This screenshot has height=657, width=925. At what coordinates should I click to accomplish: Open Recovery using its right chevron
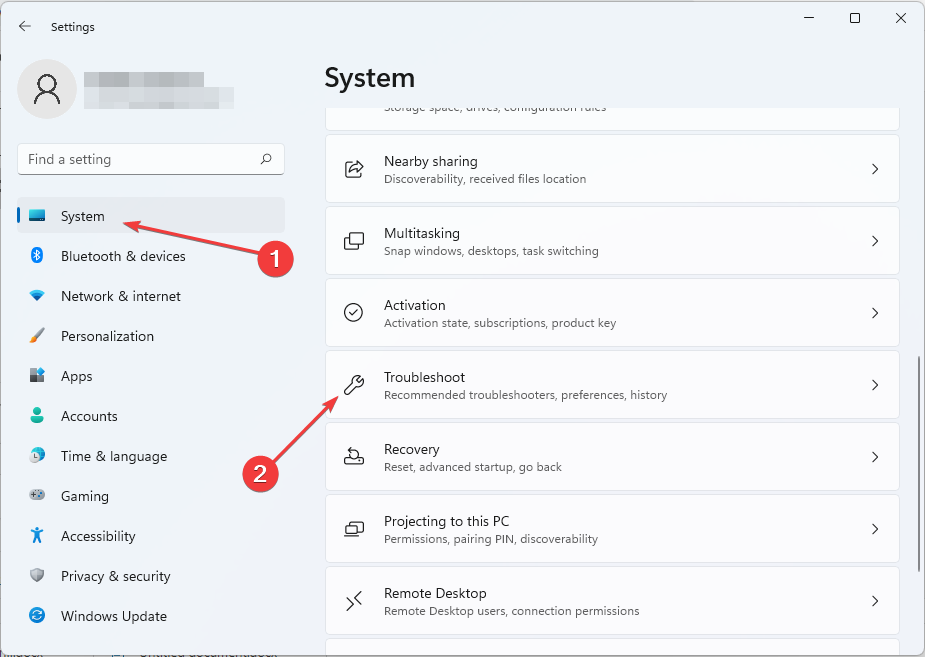(x=874, y=457)
